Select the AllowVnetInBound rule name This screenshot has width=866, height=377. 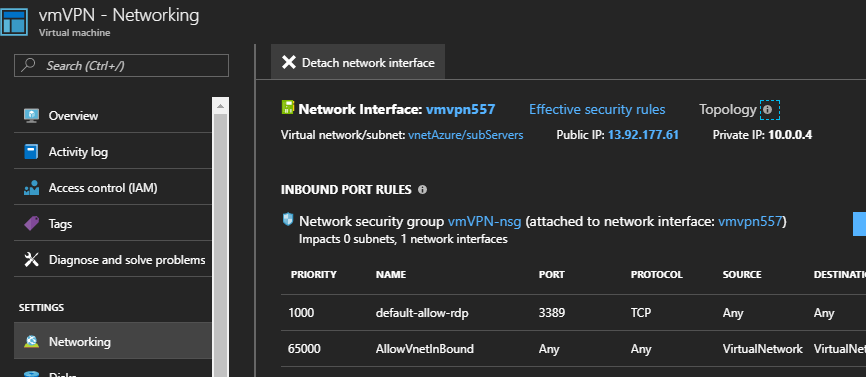424,349
